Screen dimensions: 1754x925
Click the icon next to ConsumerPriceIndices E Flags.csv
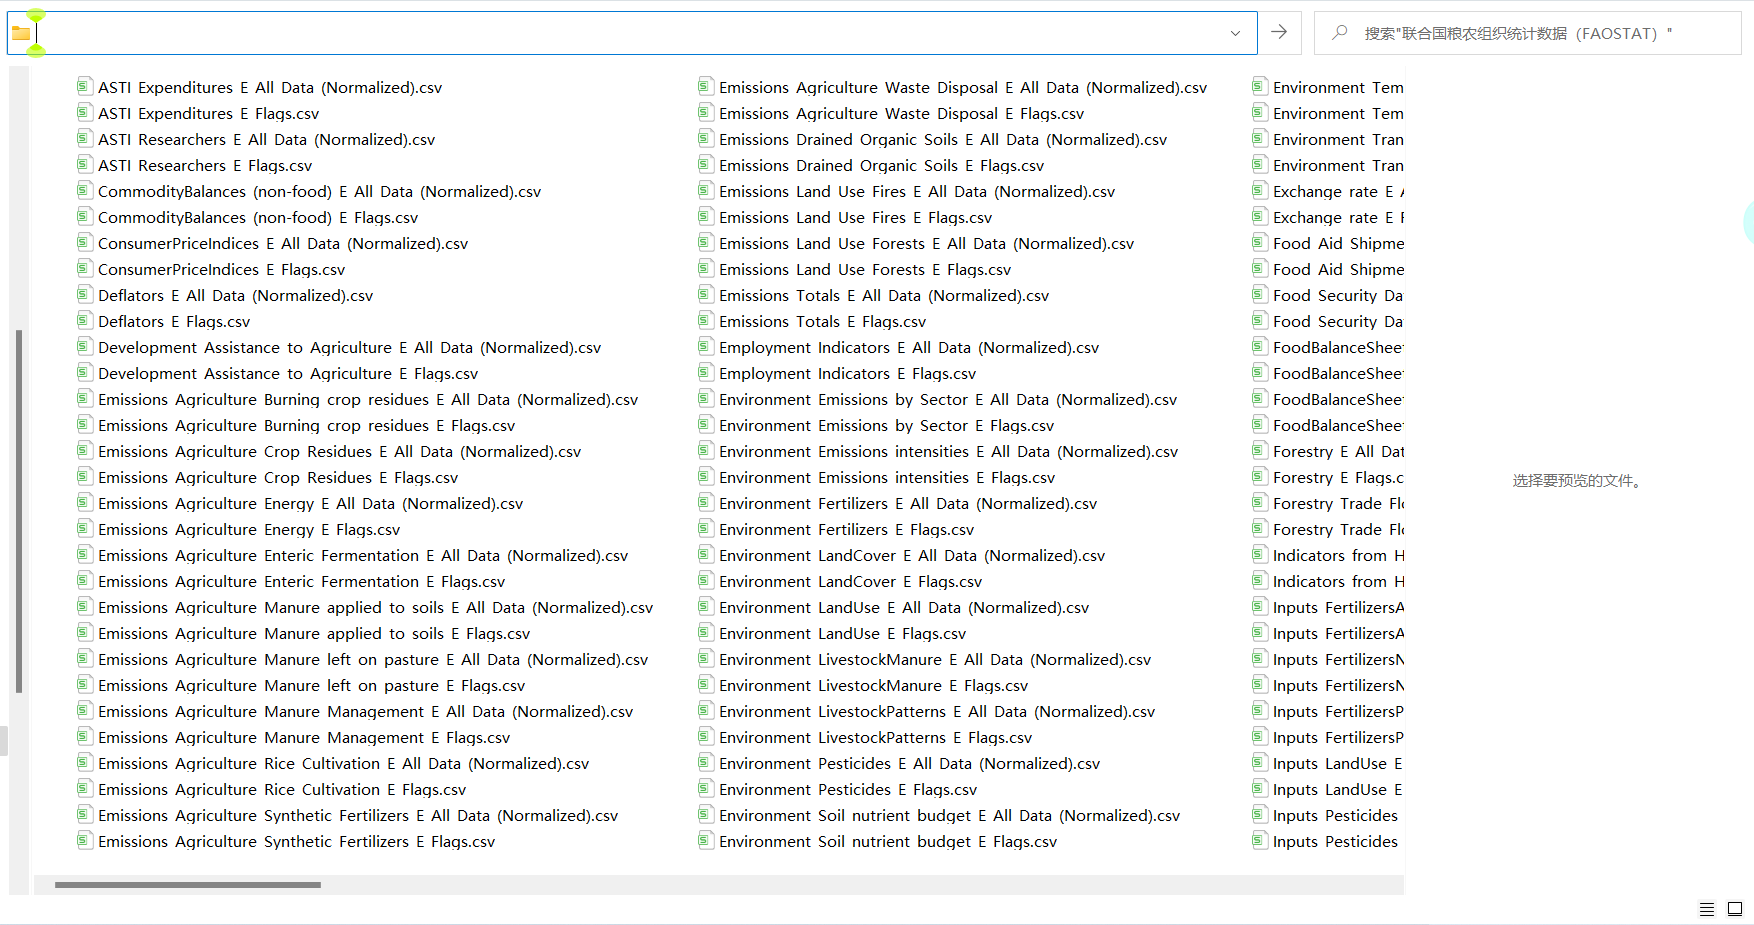(x=85, y=269)
